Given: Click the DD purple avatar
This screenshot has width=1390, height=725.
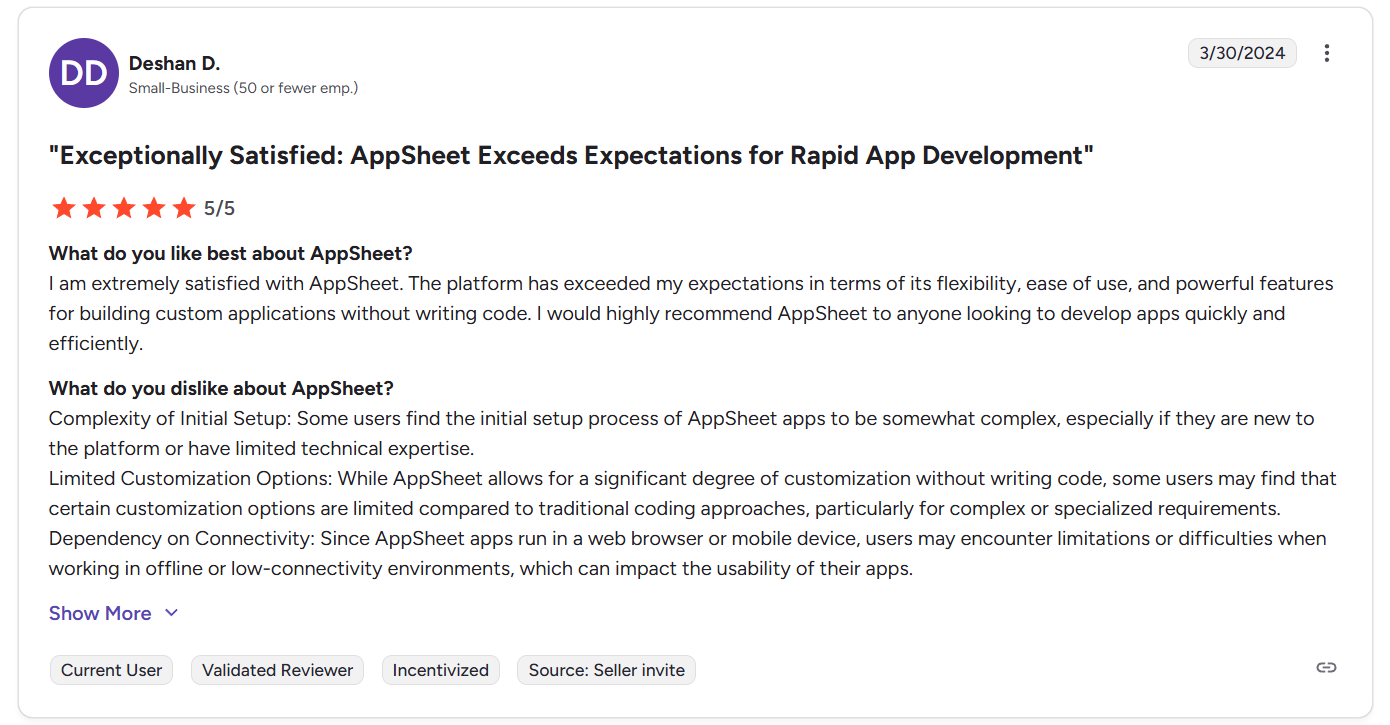Looking at the screenshot, I should pos(84,73).
